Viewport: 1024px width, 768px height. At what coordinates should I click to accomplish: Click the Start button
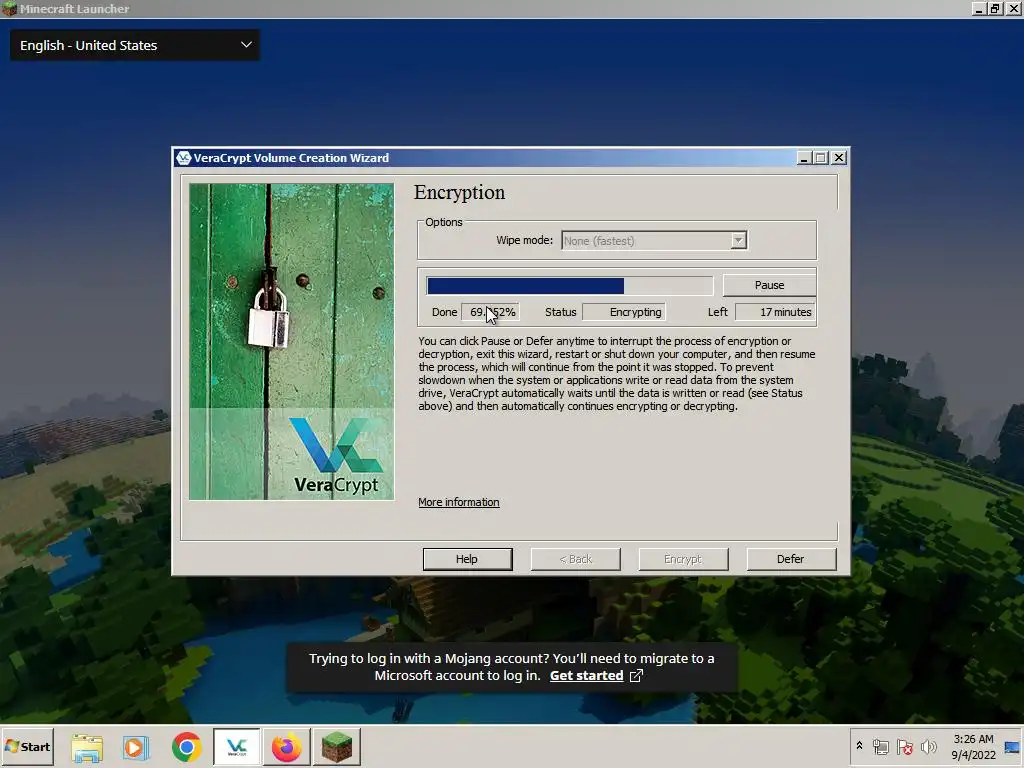click(x=27, y=746)
